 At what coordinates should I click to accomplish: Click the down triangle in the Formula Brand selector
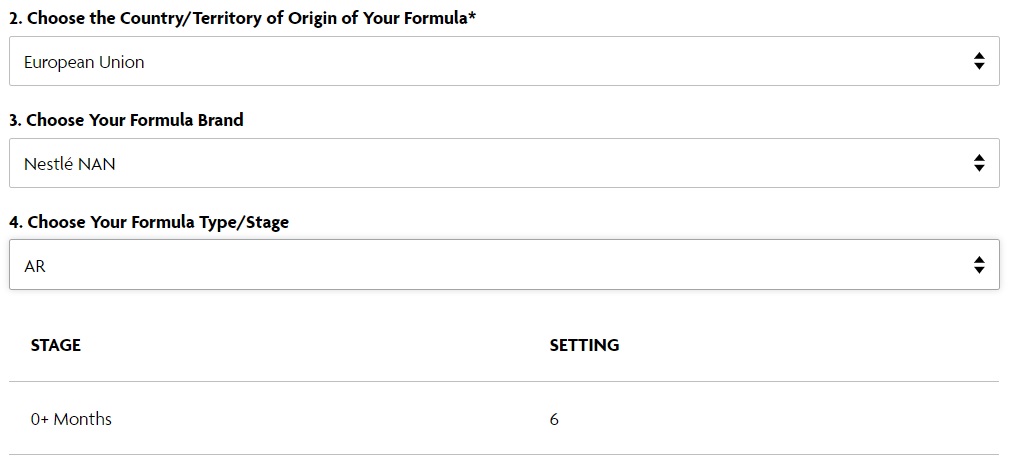[x=979, y=168]
